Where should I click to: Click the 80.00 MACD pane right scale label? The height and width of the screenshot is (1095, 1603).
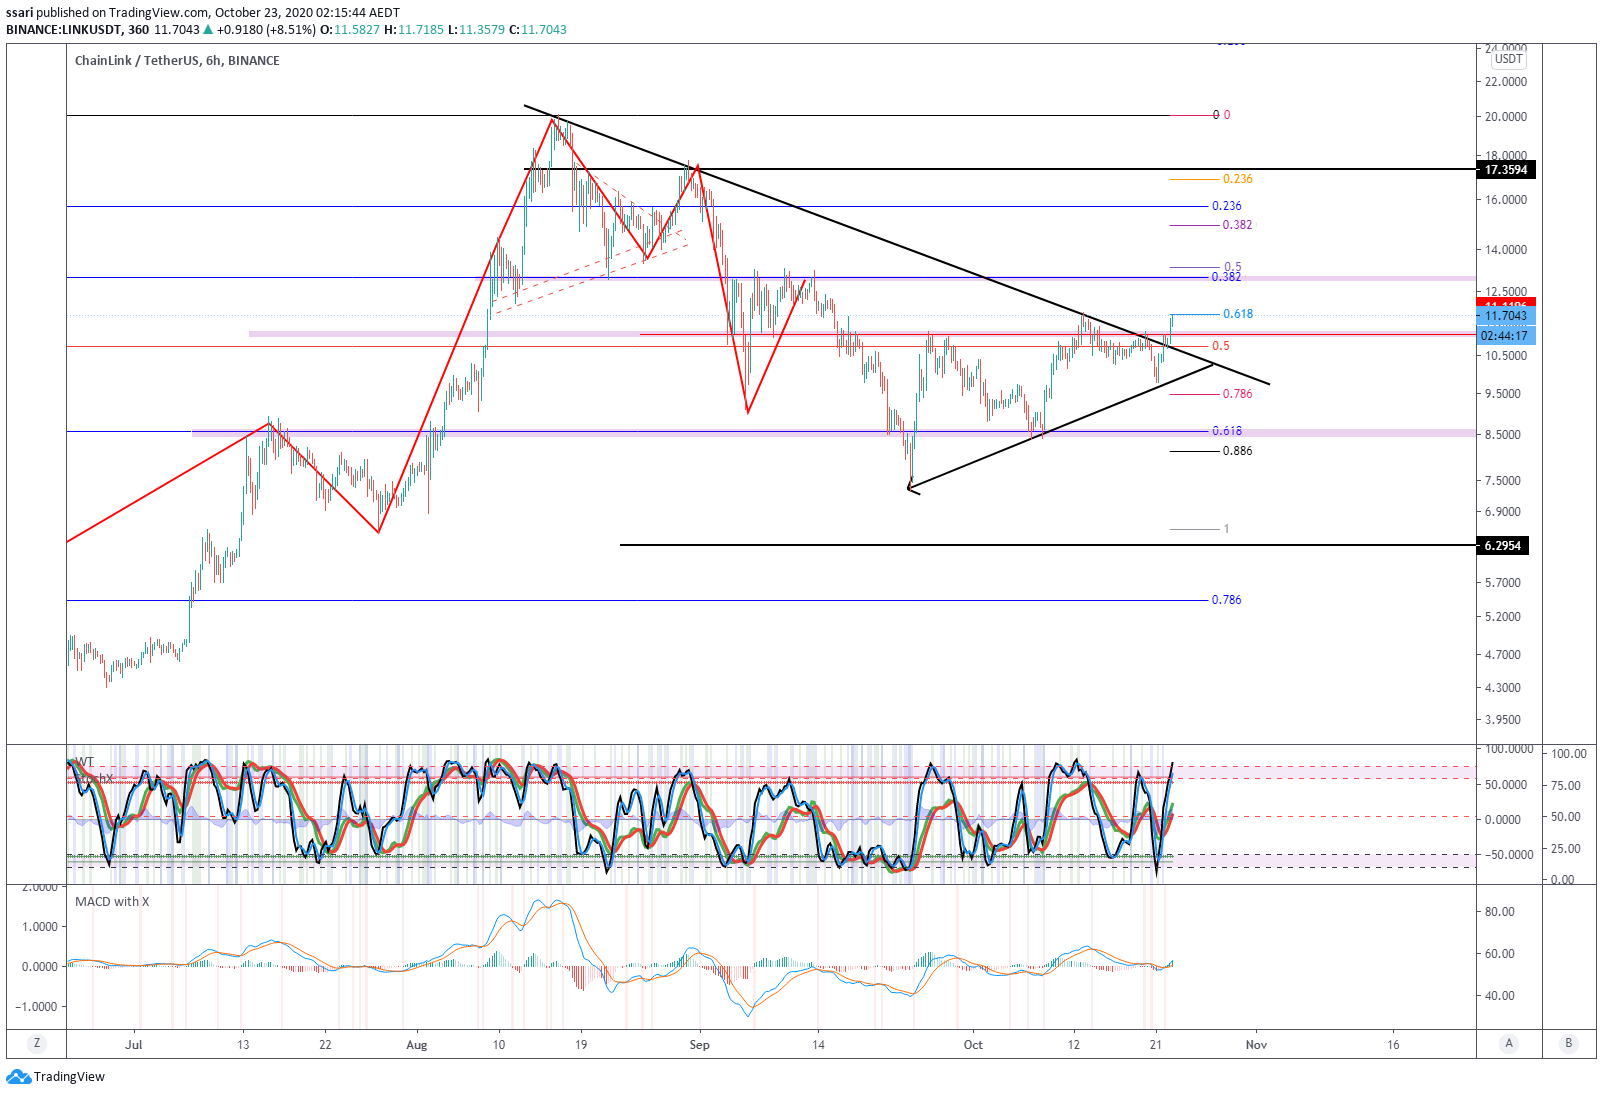tap(1500, 912)
